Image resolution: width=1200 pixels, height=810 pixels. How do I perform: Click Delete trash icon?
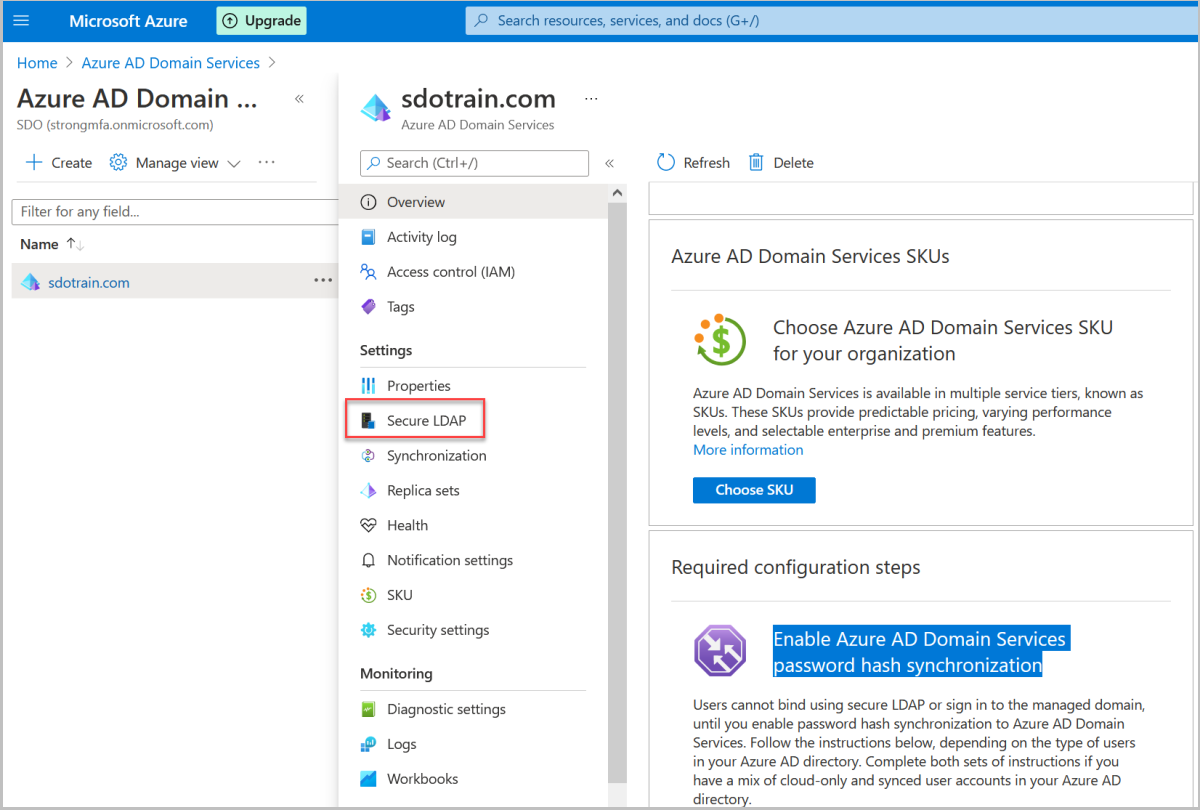point(756,162)
